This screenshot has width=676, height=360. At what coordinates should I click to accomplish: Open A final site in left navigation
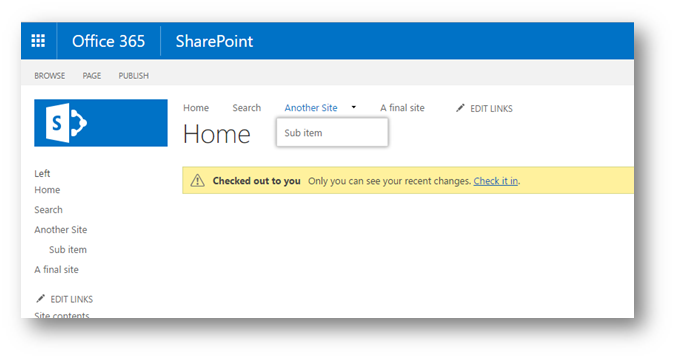pos(56,269)
